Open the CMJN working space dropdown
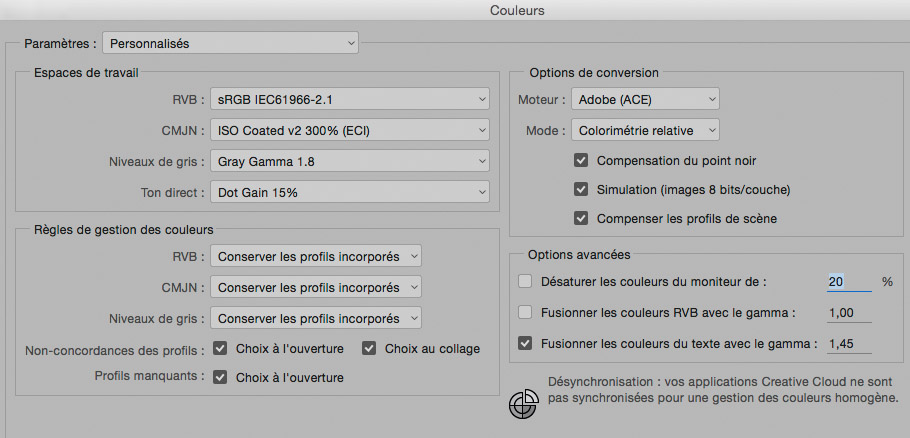 pos(350,131)
